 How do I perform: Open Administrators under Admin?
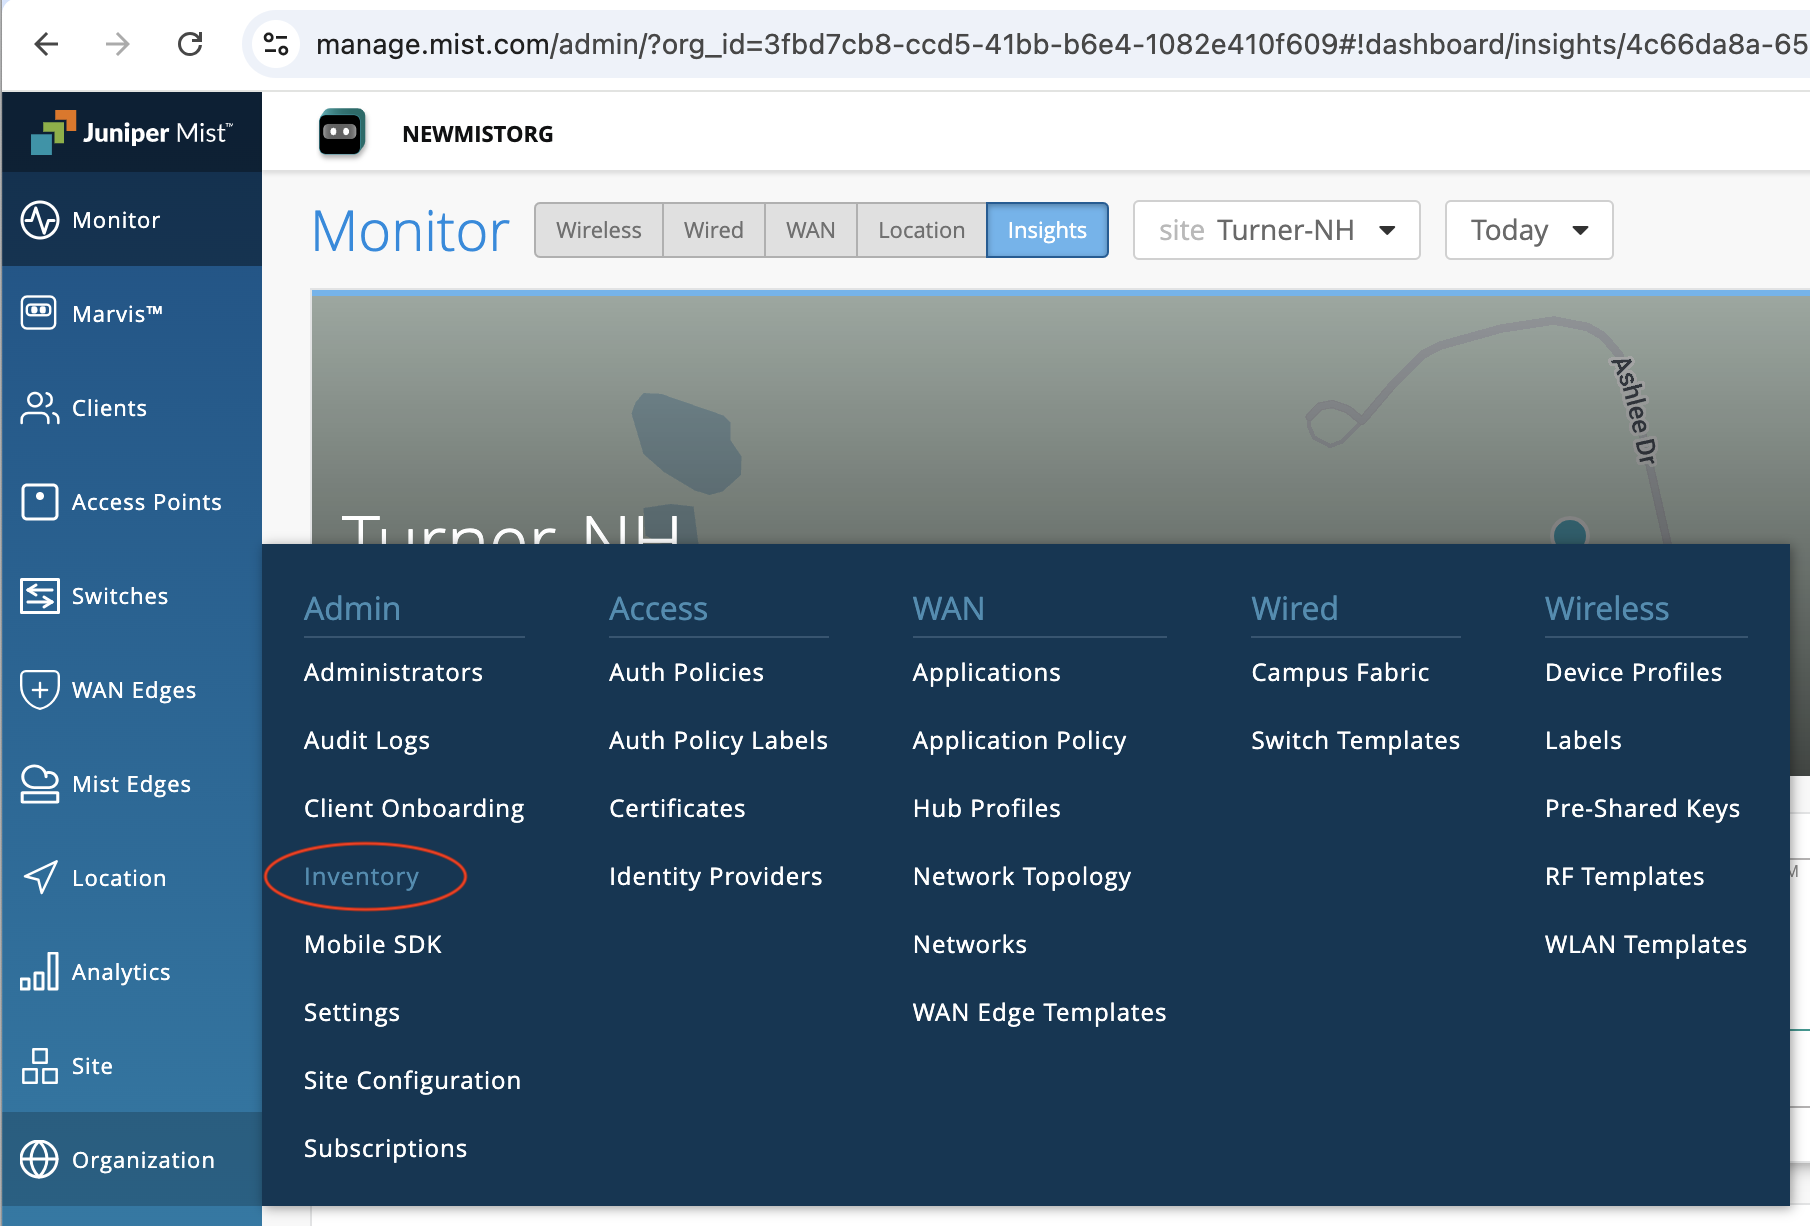(394, 672)
